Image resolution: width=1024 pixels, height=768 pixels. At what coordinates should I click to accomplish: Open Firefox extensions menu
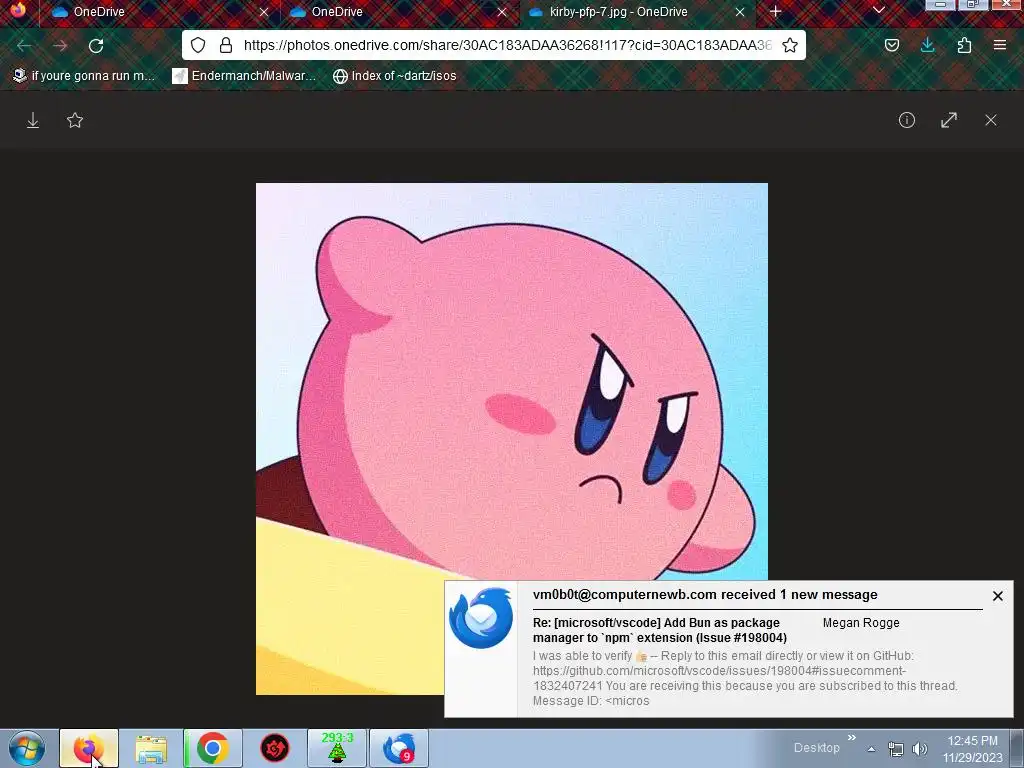pos(964,45)
